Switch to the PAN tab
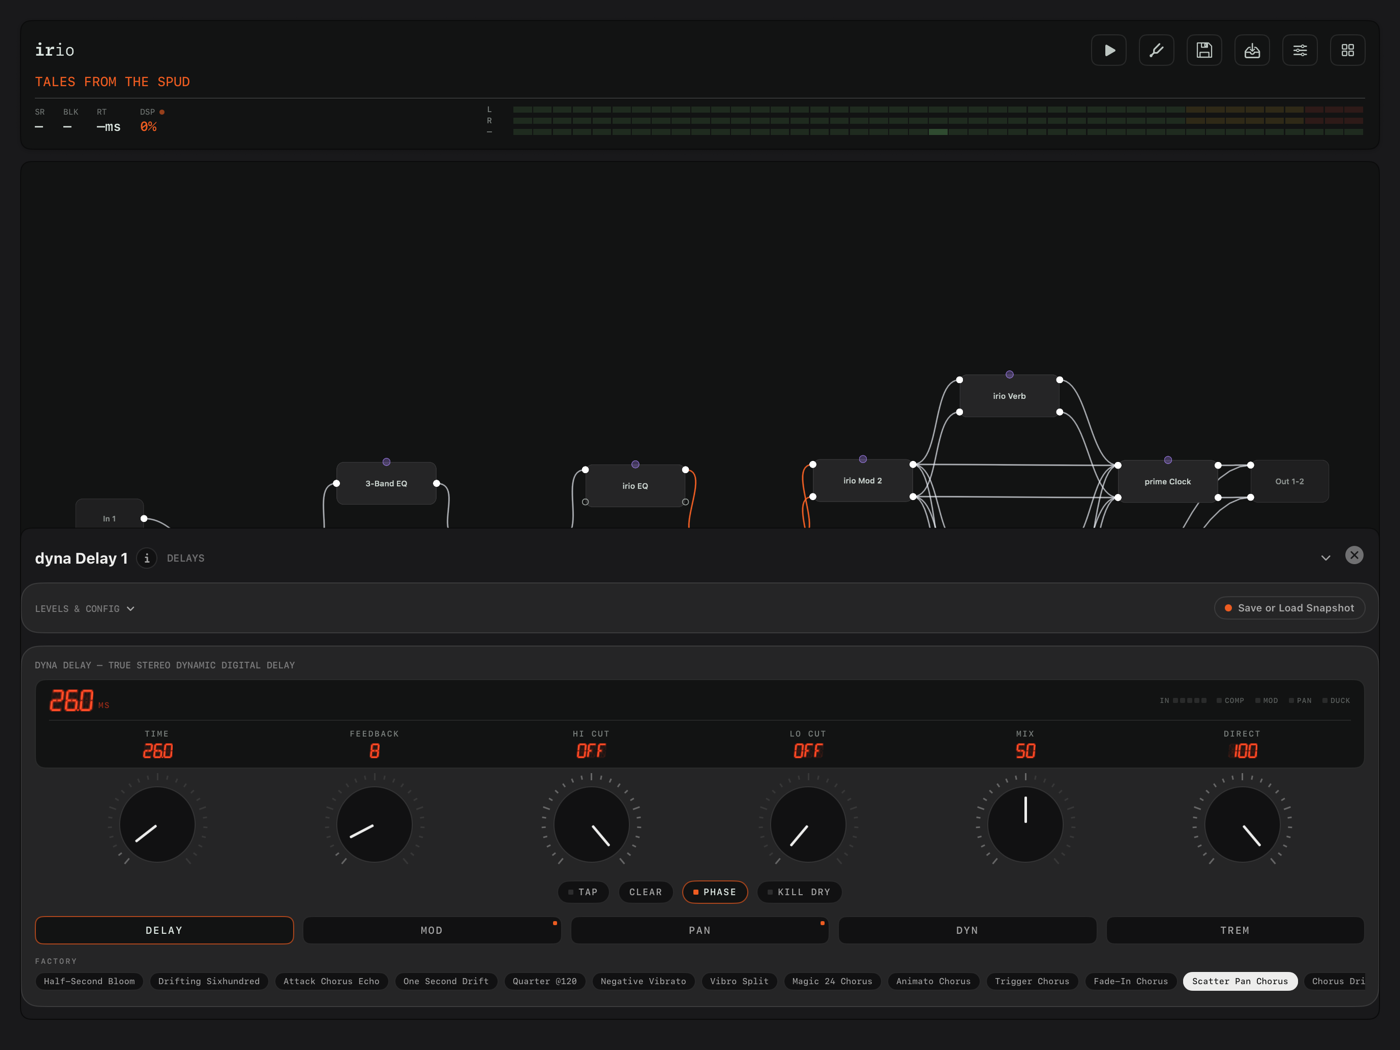The height and width of the screenshot is (1050, 1400). tap(700, 930)
